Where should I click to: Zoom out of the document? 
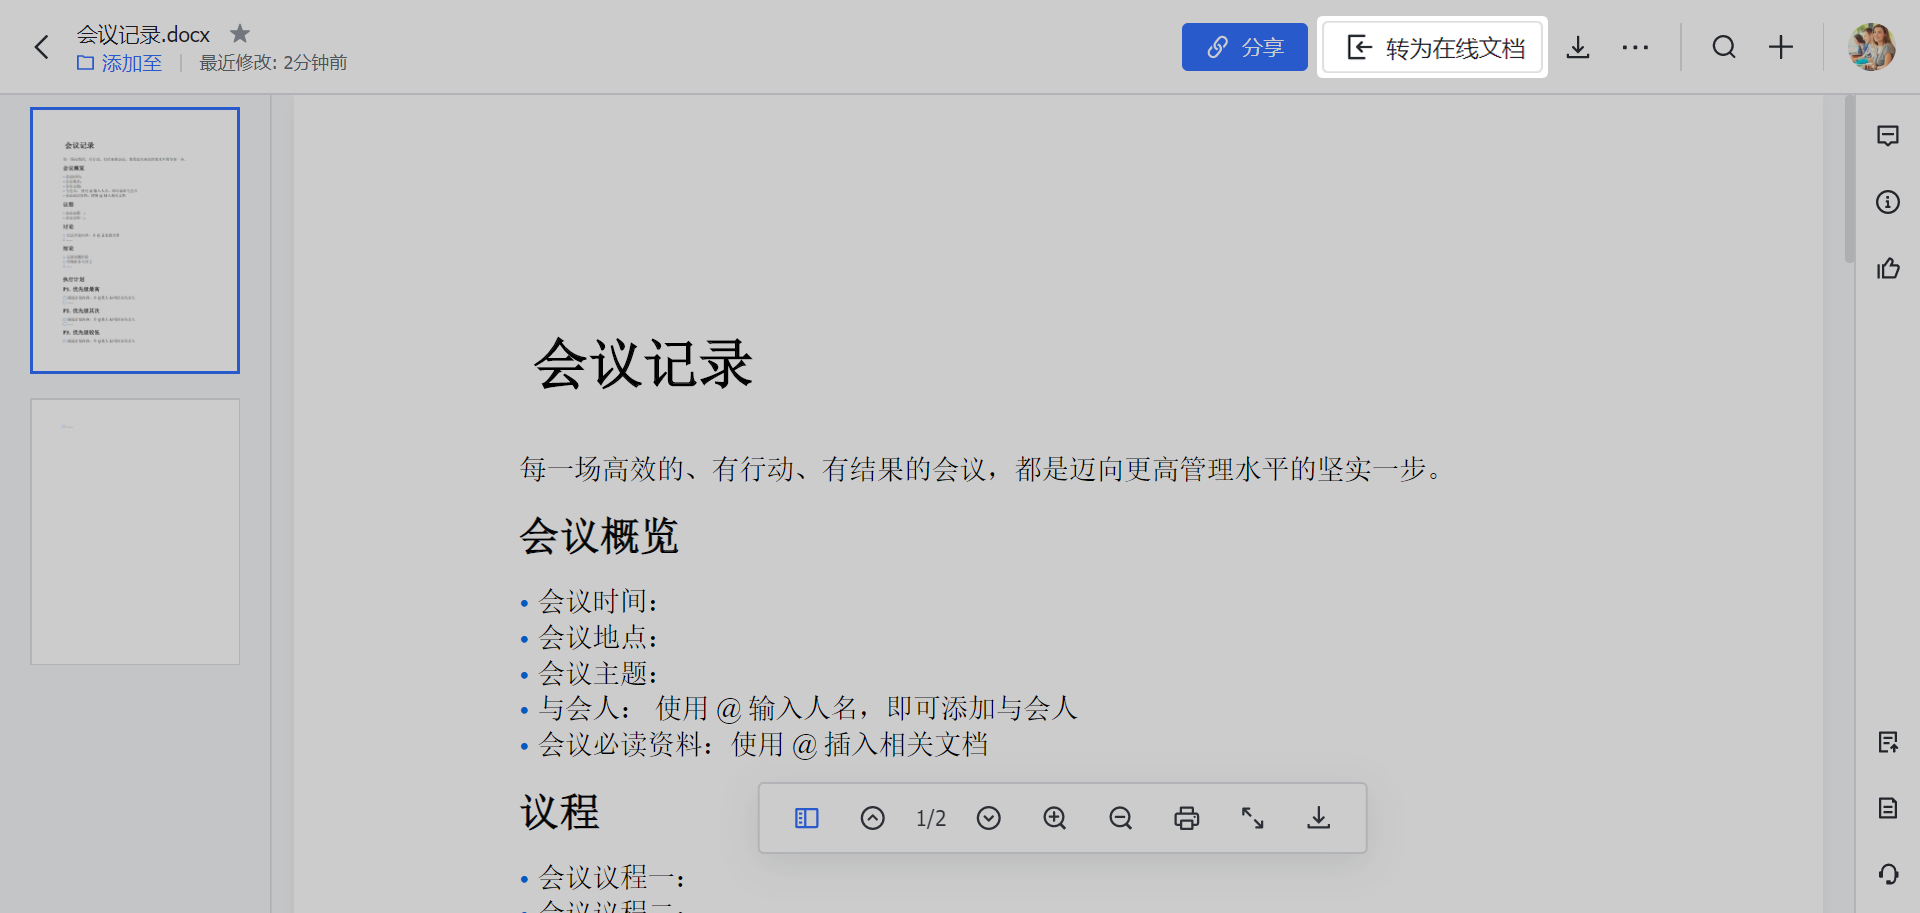coord(1120,818)
